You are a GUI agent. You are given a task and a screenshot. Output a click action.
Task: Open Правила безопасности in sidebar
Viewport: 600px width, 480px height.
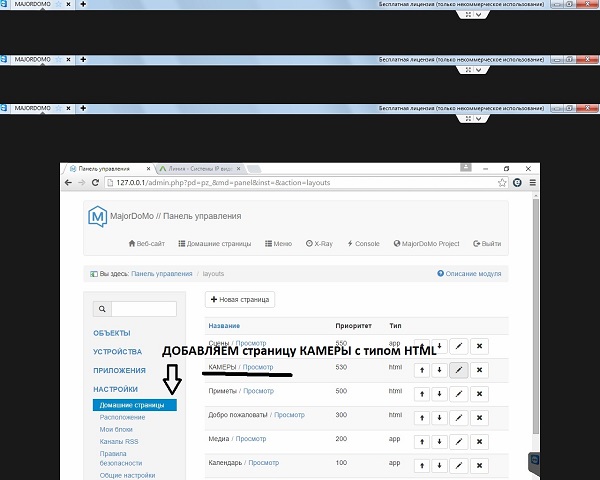click(x=121, y=458)
